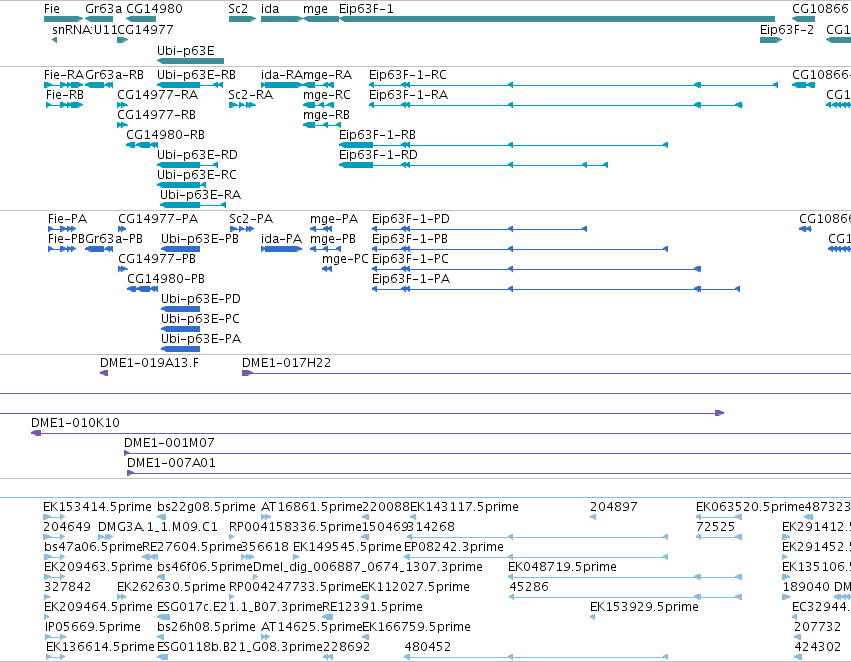Select protein Ubi-p63E-PD
The image size is (851, 662).
181,309
